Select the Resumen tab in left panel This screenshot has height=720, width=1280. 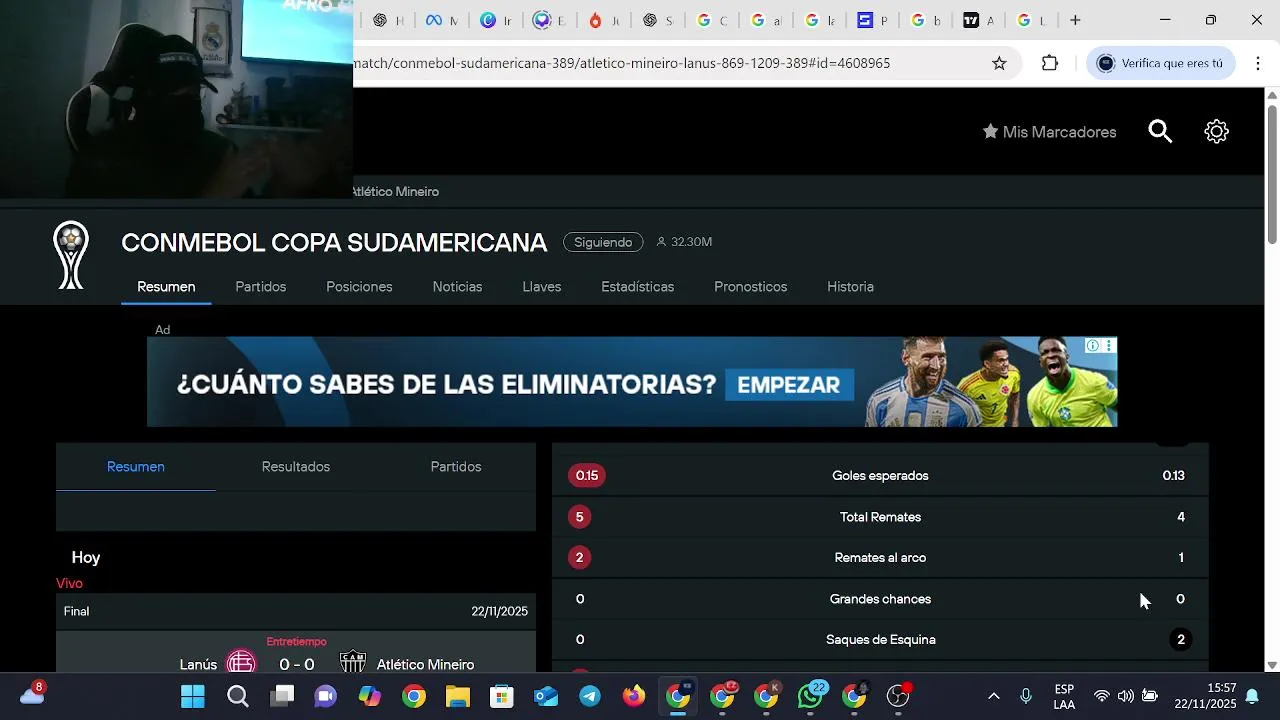136,467
